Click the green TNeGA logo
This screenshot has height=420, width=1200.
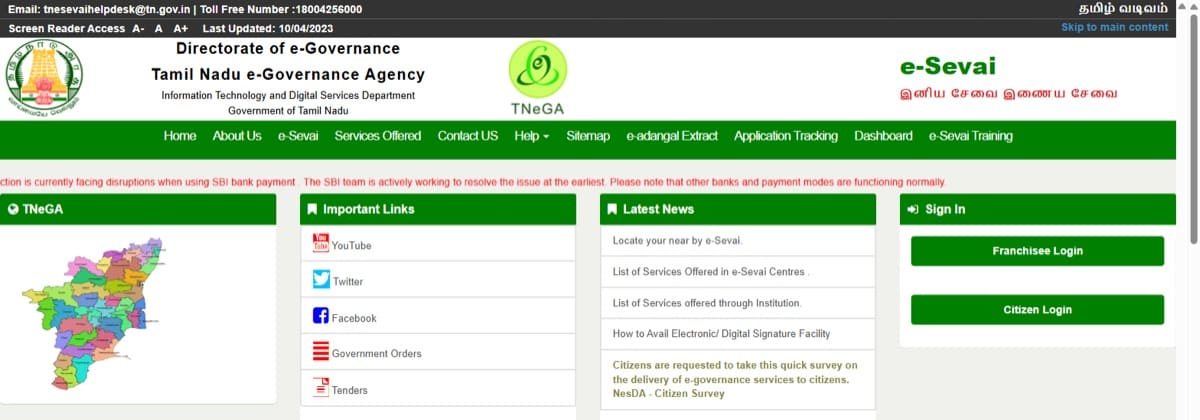[538, 78]
